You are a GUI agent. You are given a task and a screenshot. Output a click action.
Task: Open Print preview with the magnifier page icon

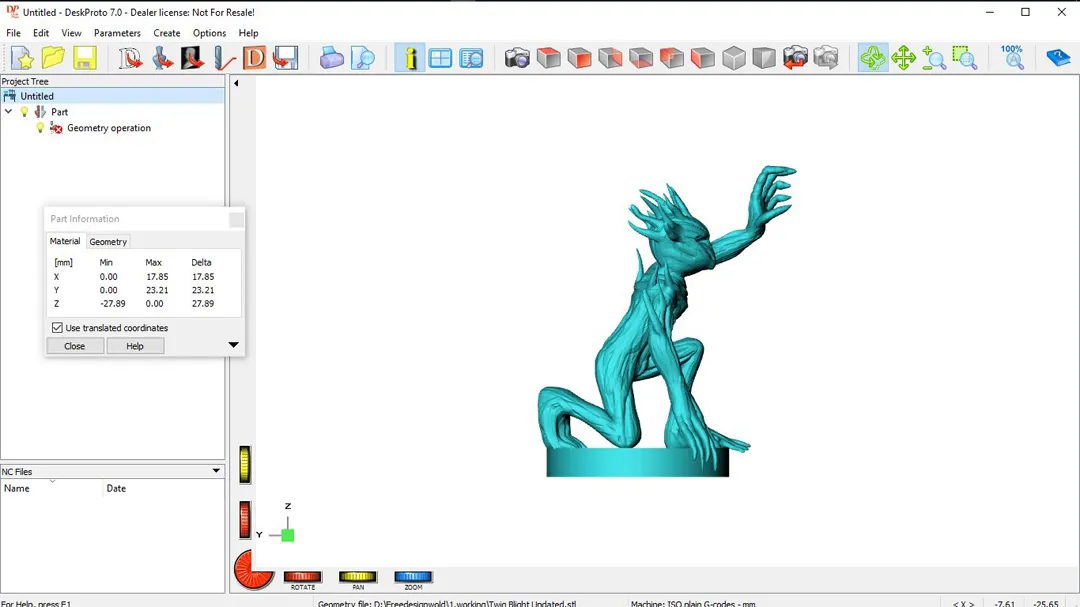point(362,58)
